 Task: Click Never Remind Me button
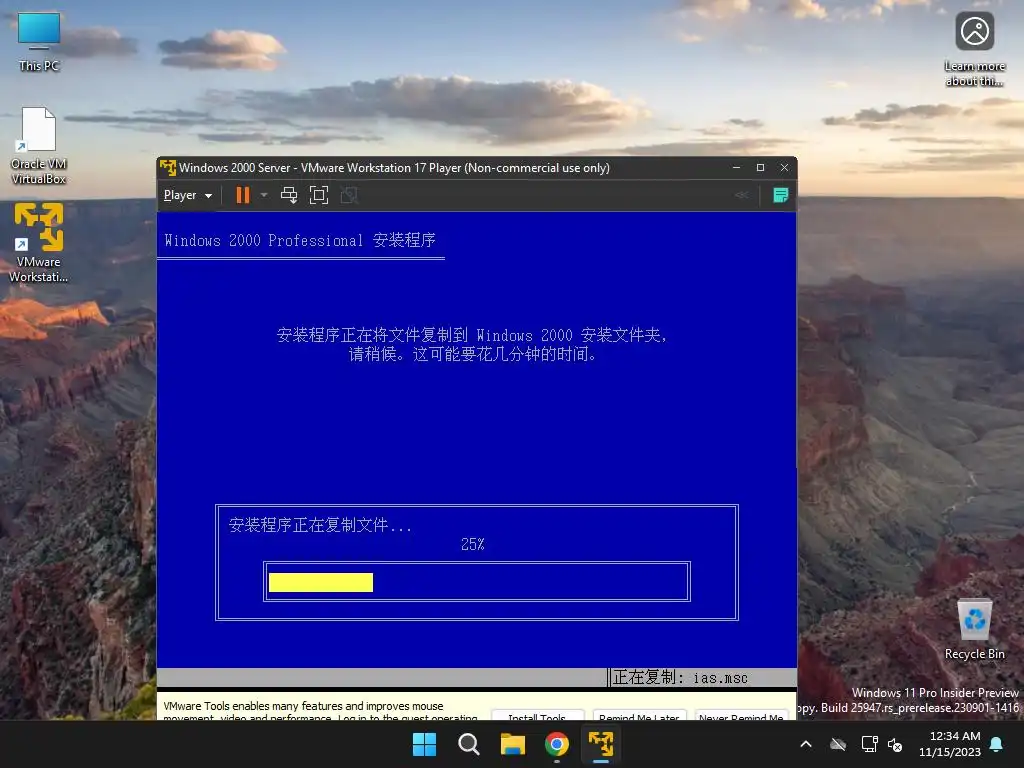point(741,715)
